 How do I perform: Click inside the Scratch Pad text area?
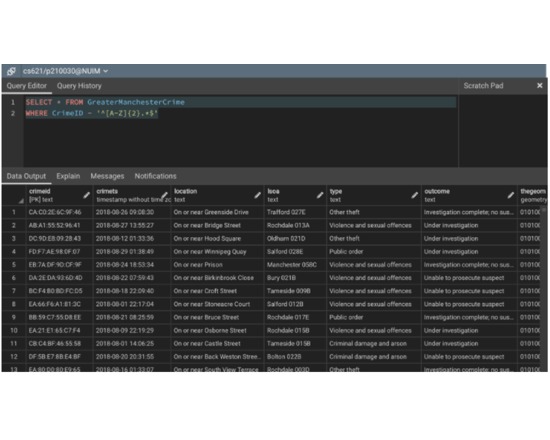pyautogui.click(x=503, y=131)
